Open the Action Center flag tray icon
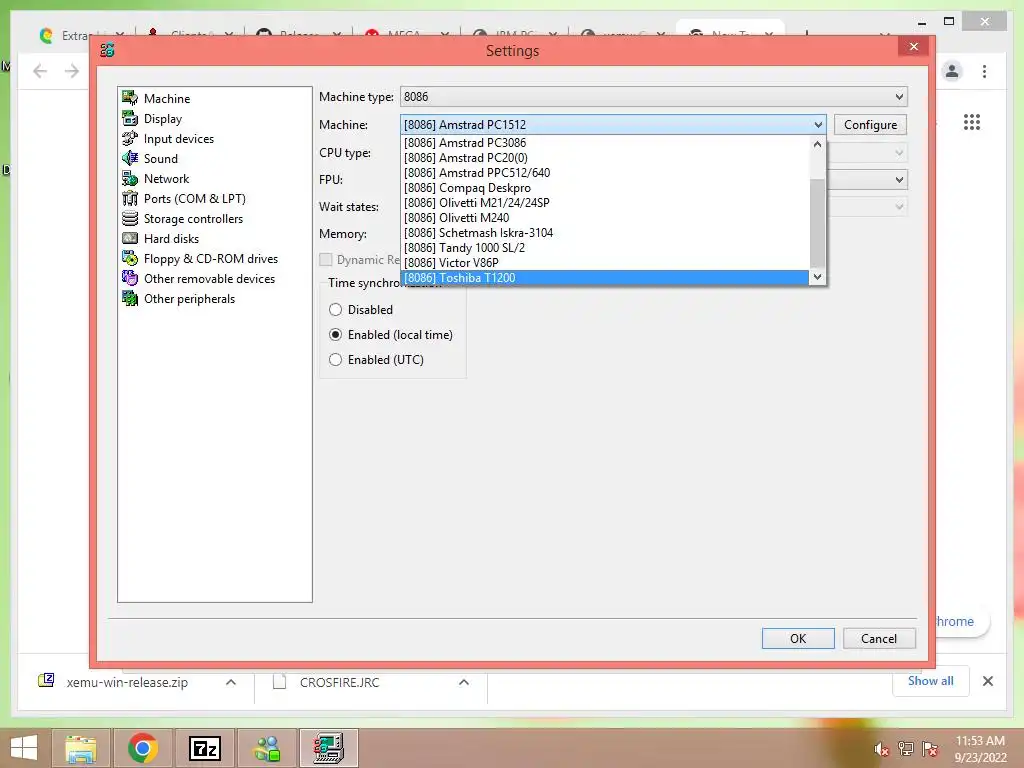 pos(930,749)
